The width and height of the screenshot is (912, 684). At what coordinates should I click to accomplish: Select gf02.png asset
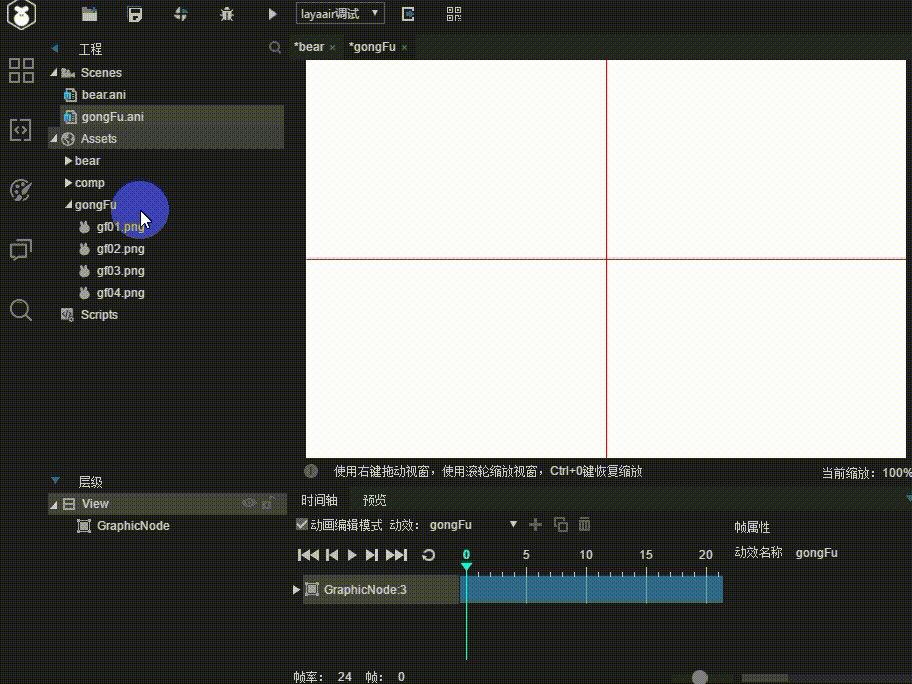coord(120,249)
